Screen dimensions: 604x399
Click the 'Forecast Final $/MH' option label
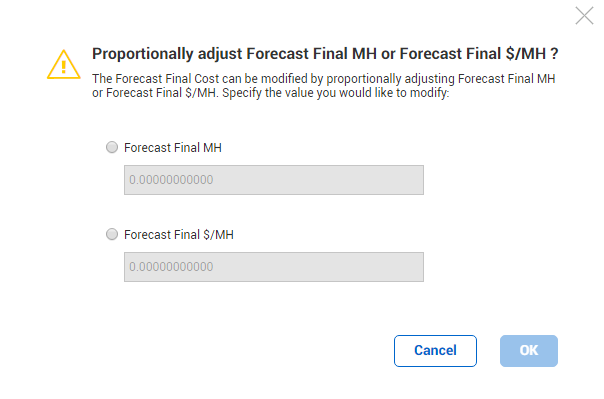[x=179, y=235]
